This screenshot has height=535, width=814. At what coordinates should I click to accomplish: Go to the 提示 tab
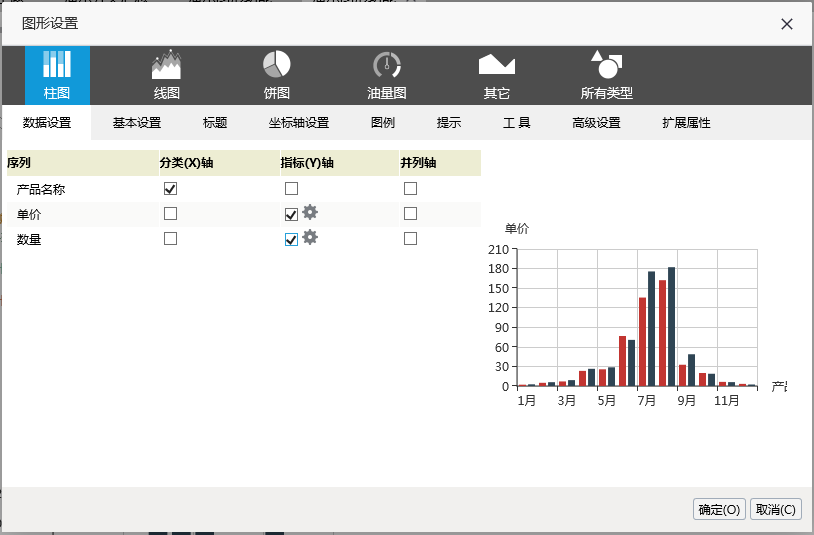[449, 123]
